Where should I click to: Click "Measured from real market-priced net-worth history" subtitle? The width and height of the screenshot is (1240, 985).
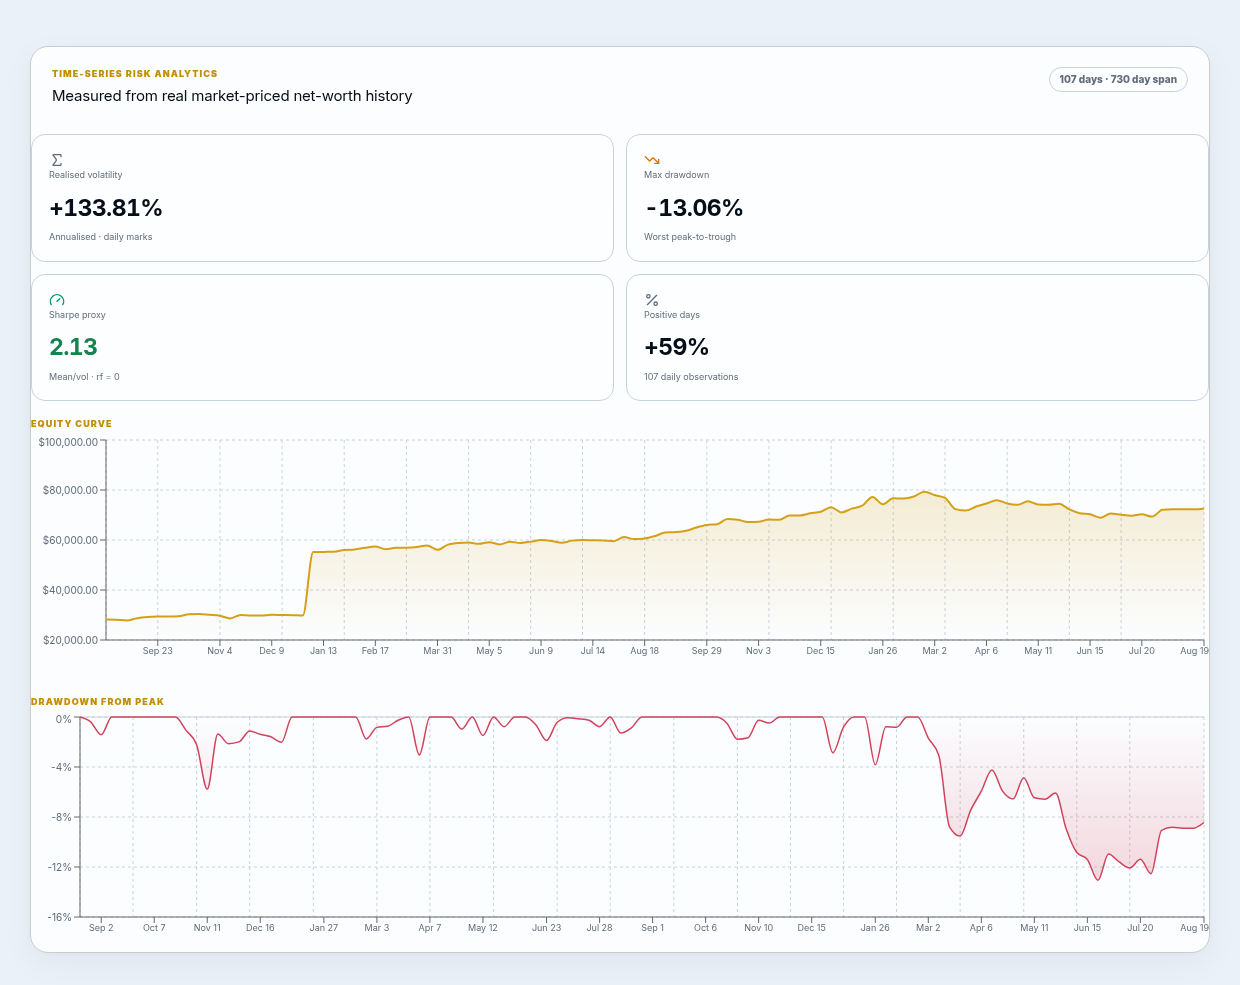(x=232, y=96)
